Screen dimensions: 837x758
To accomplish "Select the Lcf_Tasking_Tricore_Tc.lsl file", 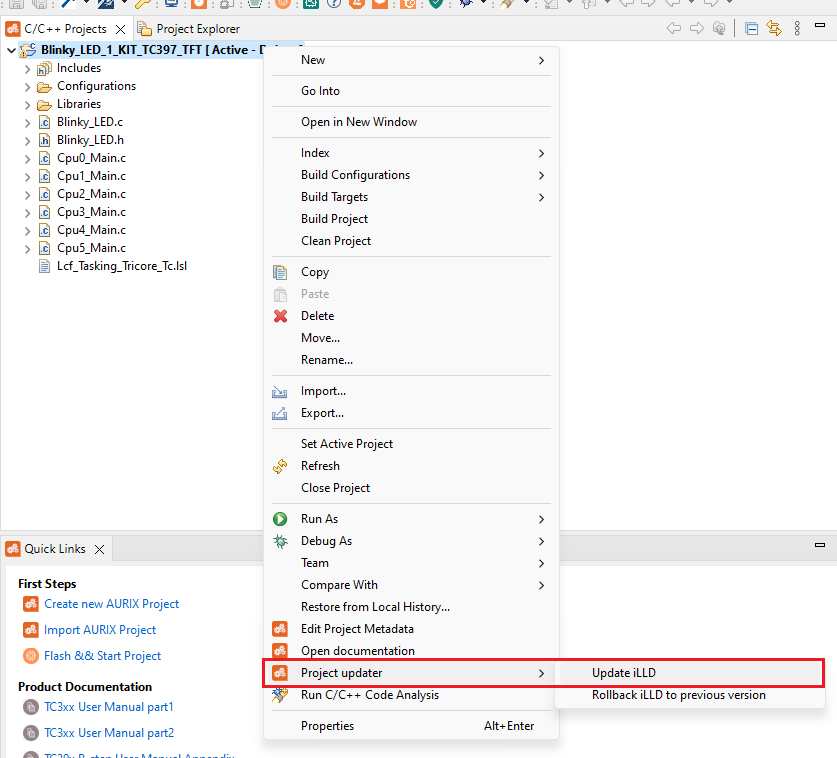I will click(121, 266).
